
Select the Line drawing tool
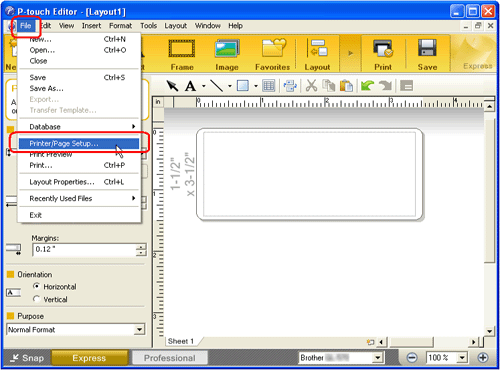(x=216, y=86)
